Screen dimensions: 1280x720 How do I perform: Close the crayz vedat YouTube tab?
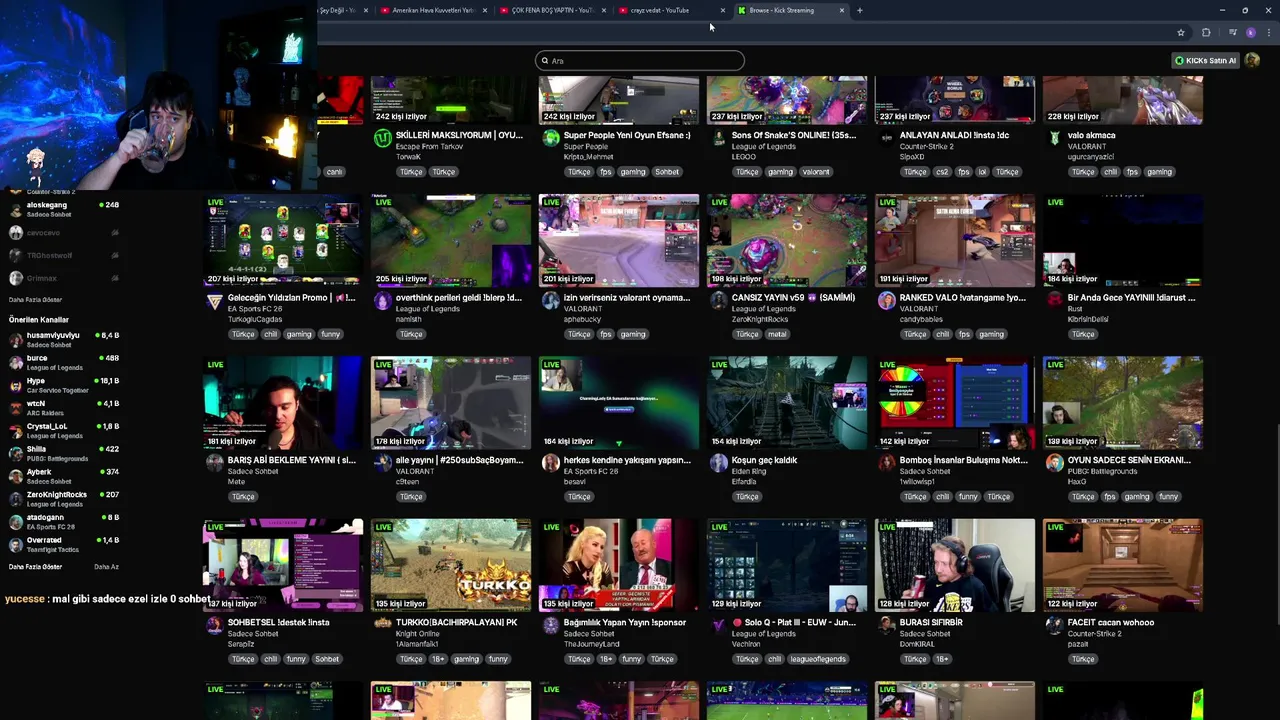(x=722, y=10)
